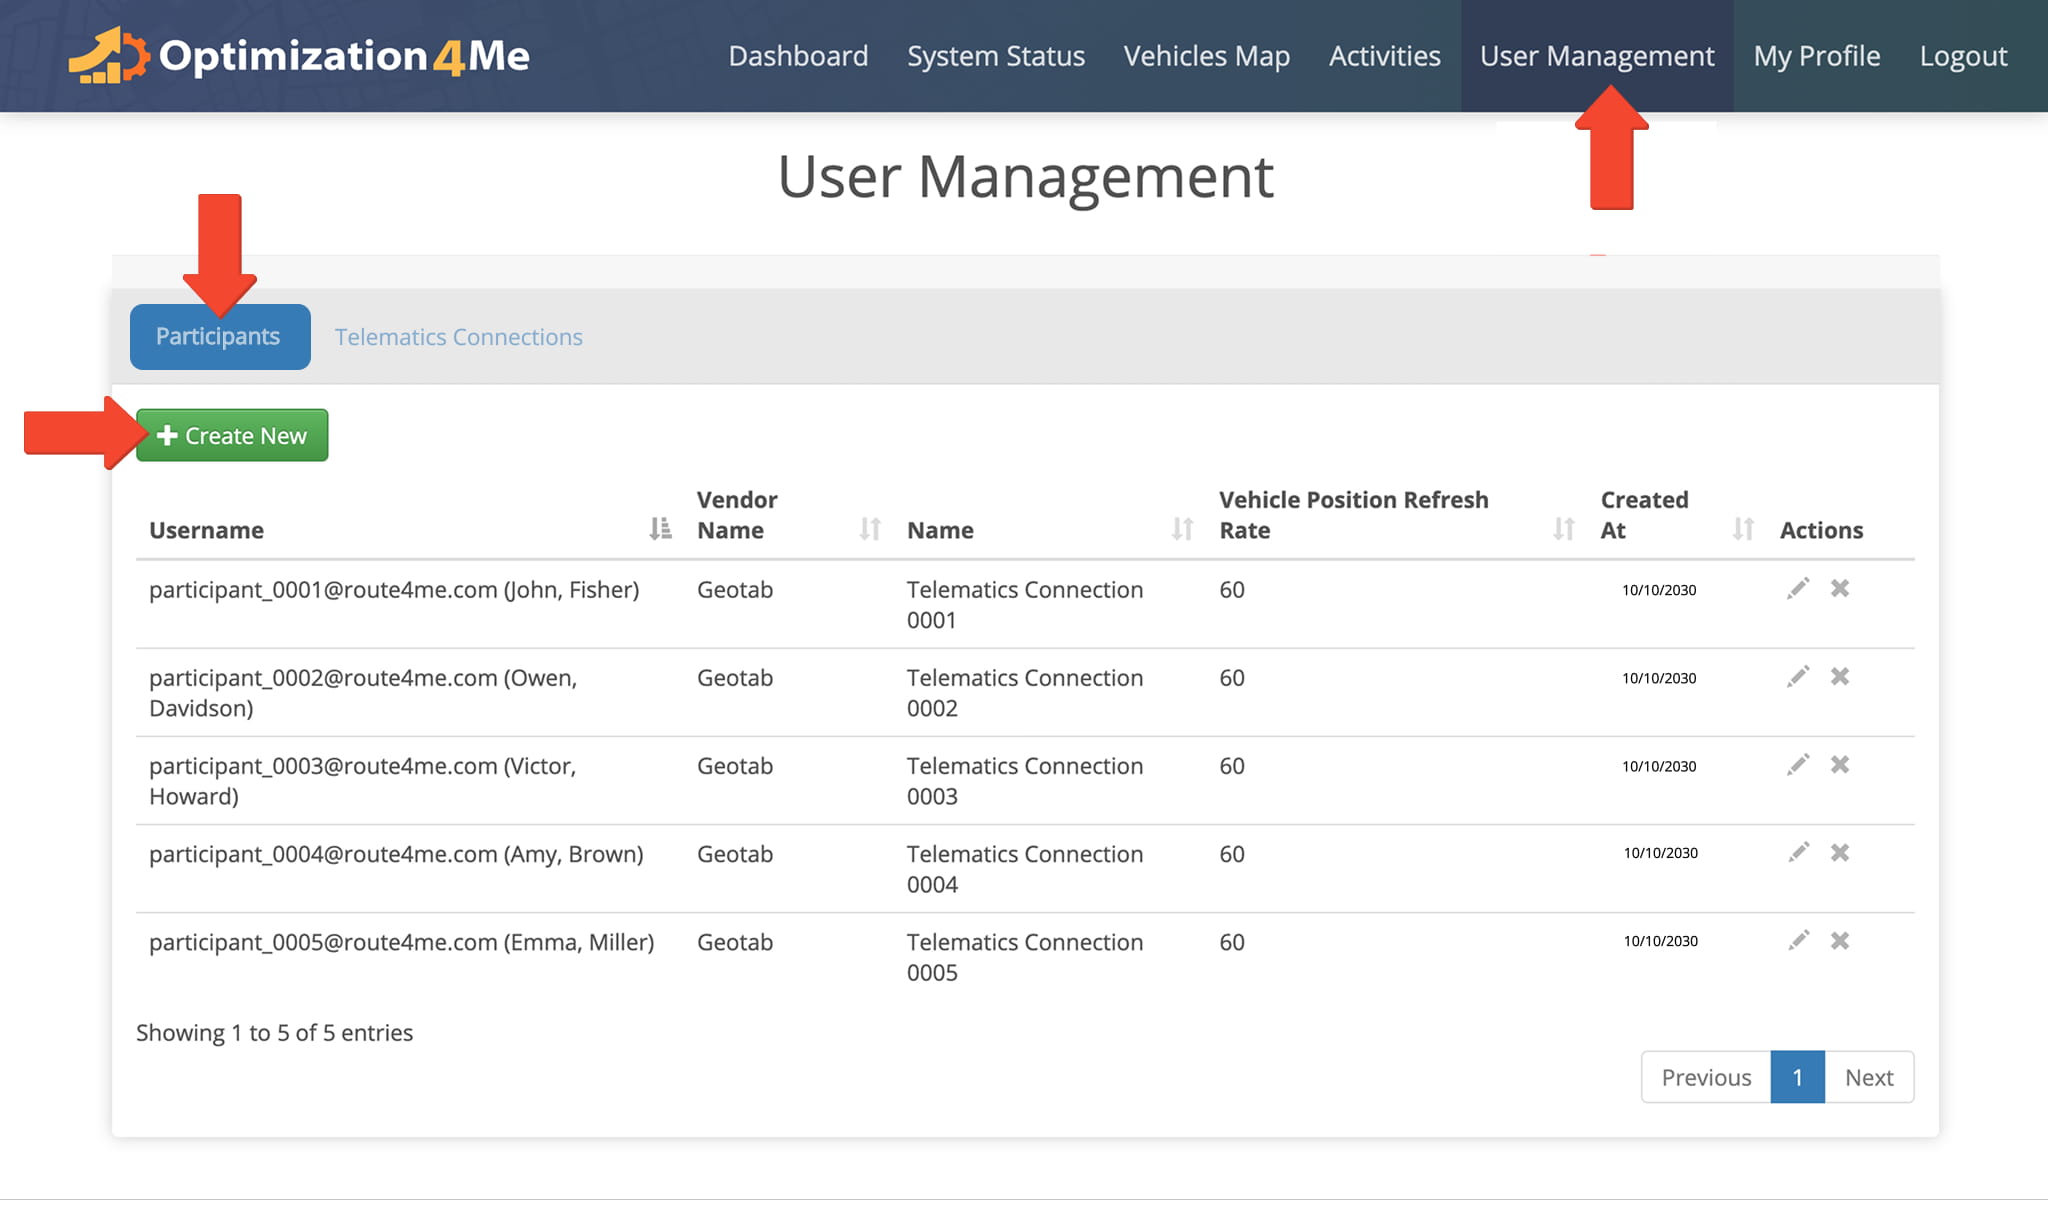Click the Optimization4Me logo
The width and height of the screenshot is (2048, 1206).
[x=299, y=55]
